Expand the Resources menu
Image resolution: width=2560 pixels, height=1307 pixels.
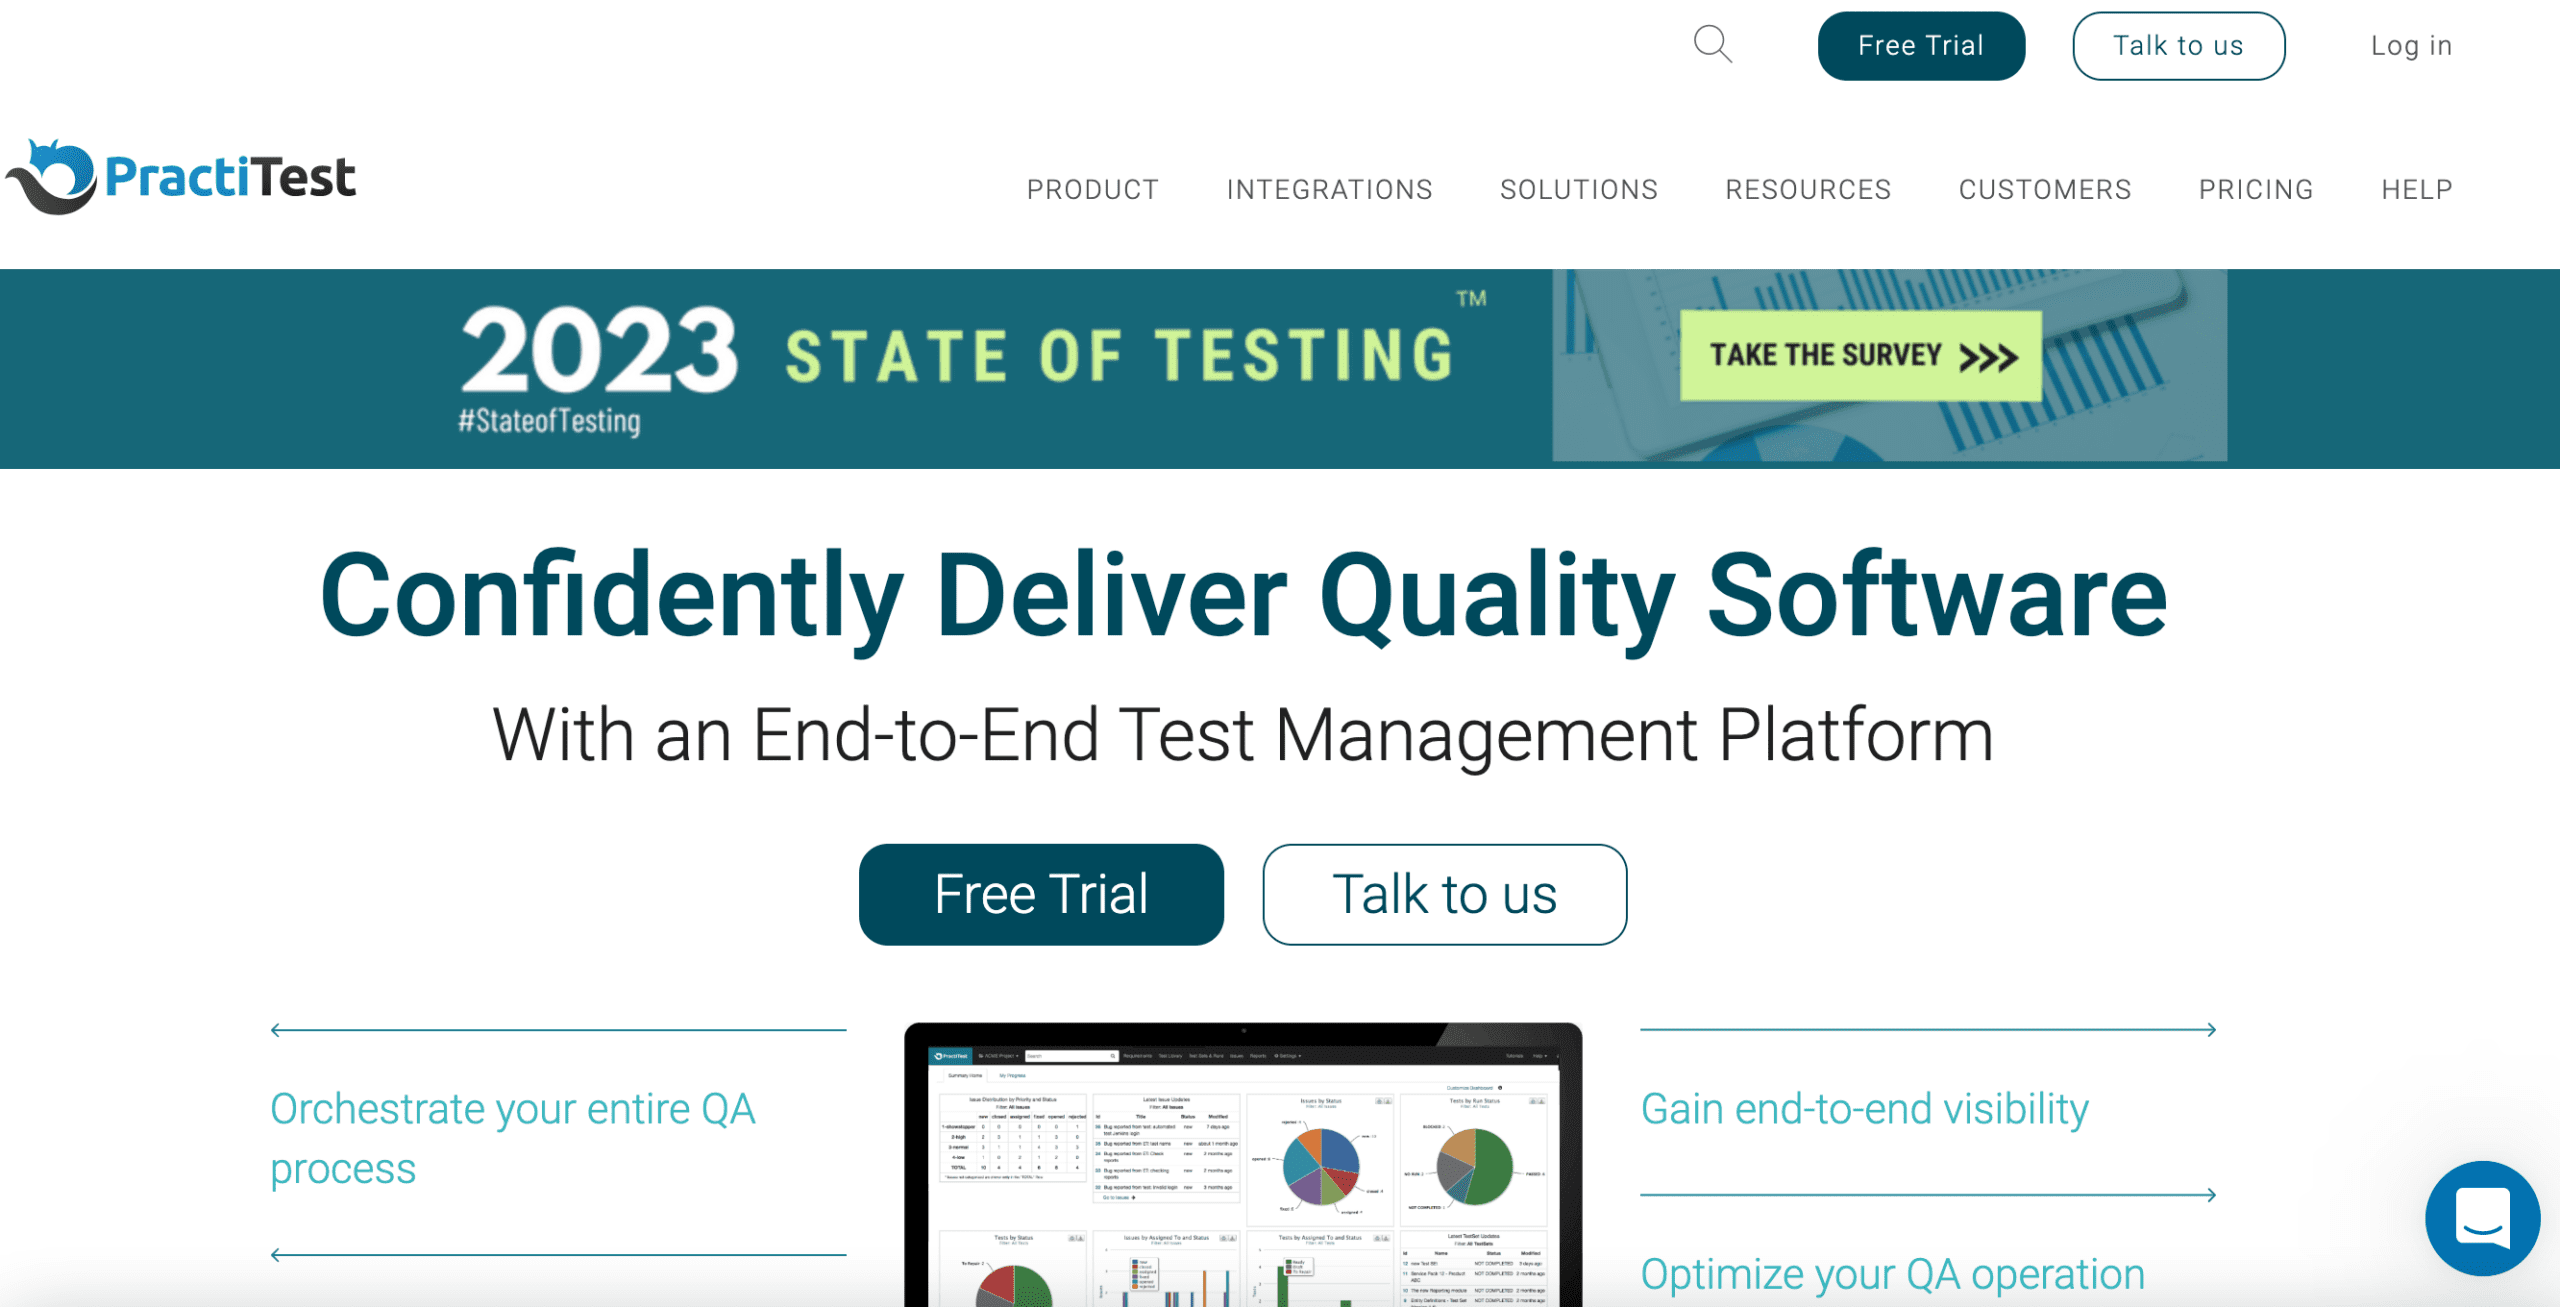click(1807, 189)
